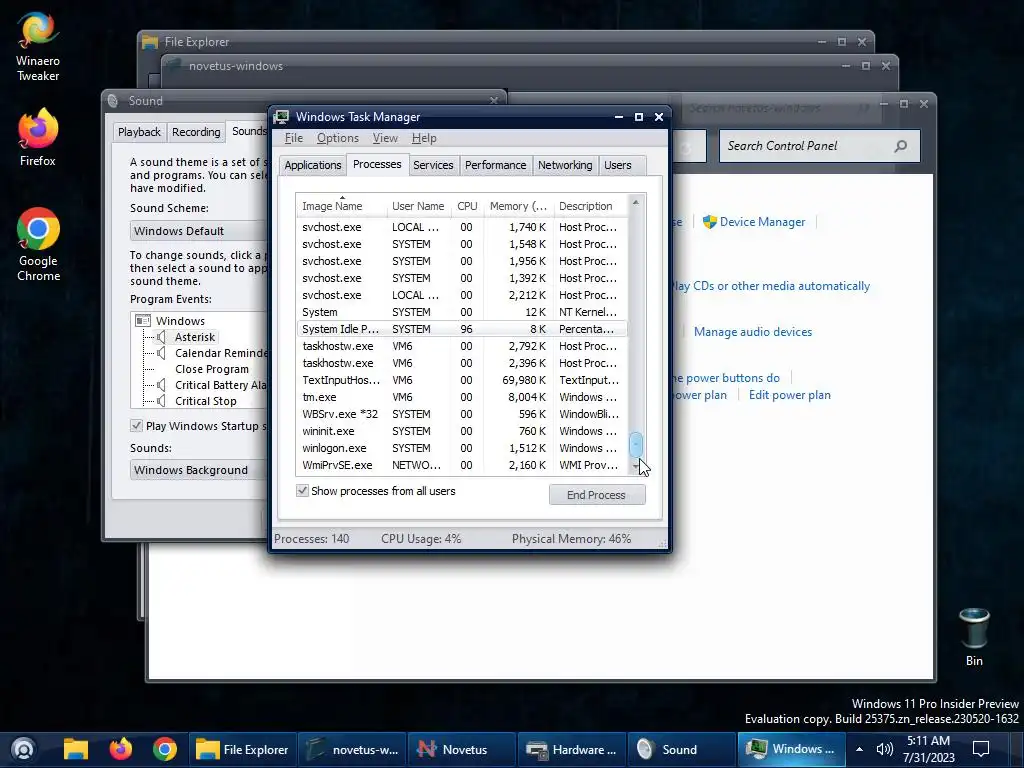Click the Sound window title icon
The image size is (1024, 768).
click(113, 101)
